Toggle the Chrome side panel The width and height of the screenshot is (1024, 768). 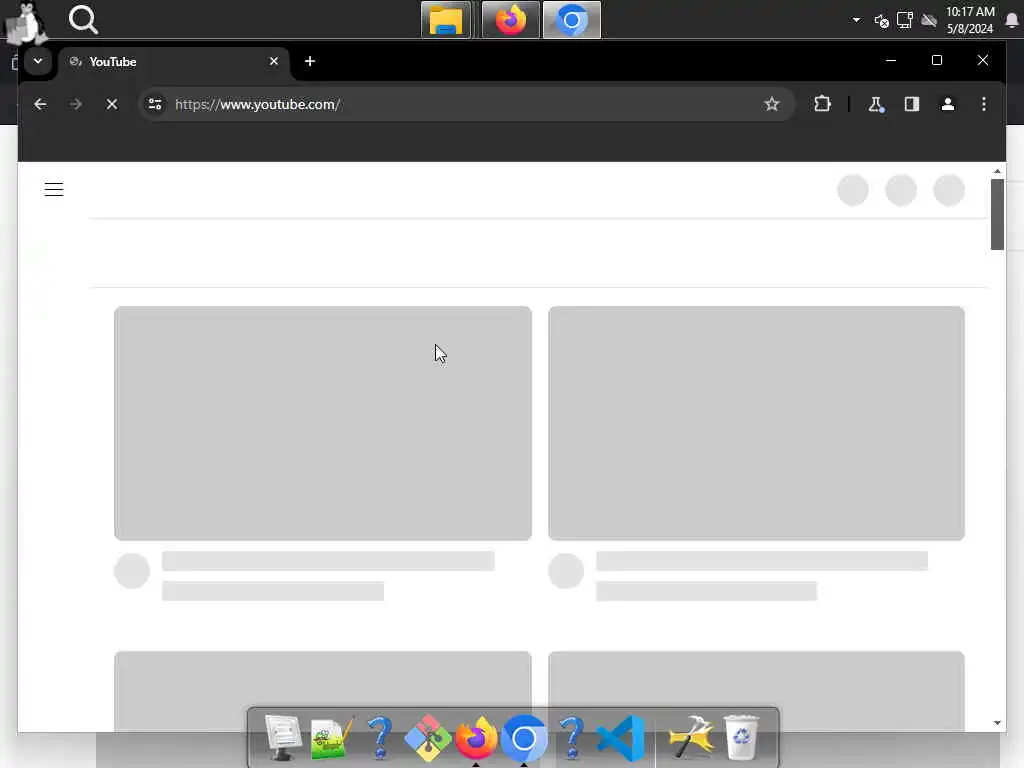pyautogui.click(x=912, y=104)
